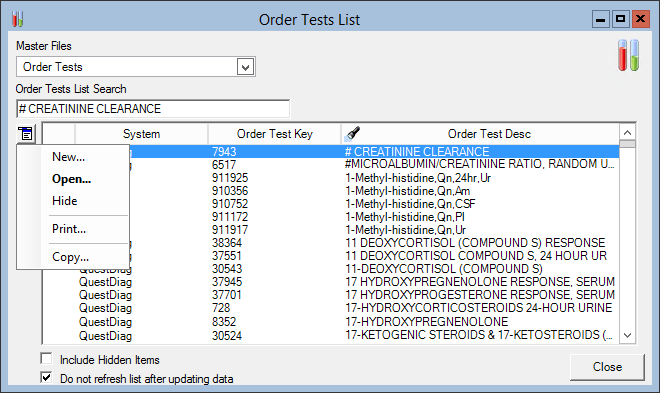Choose Hide from the context menu
This screenshot has width=660, height=393.
64,201
